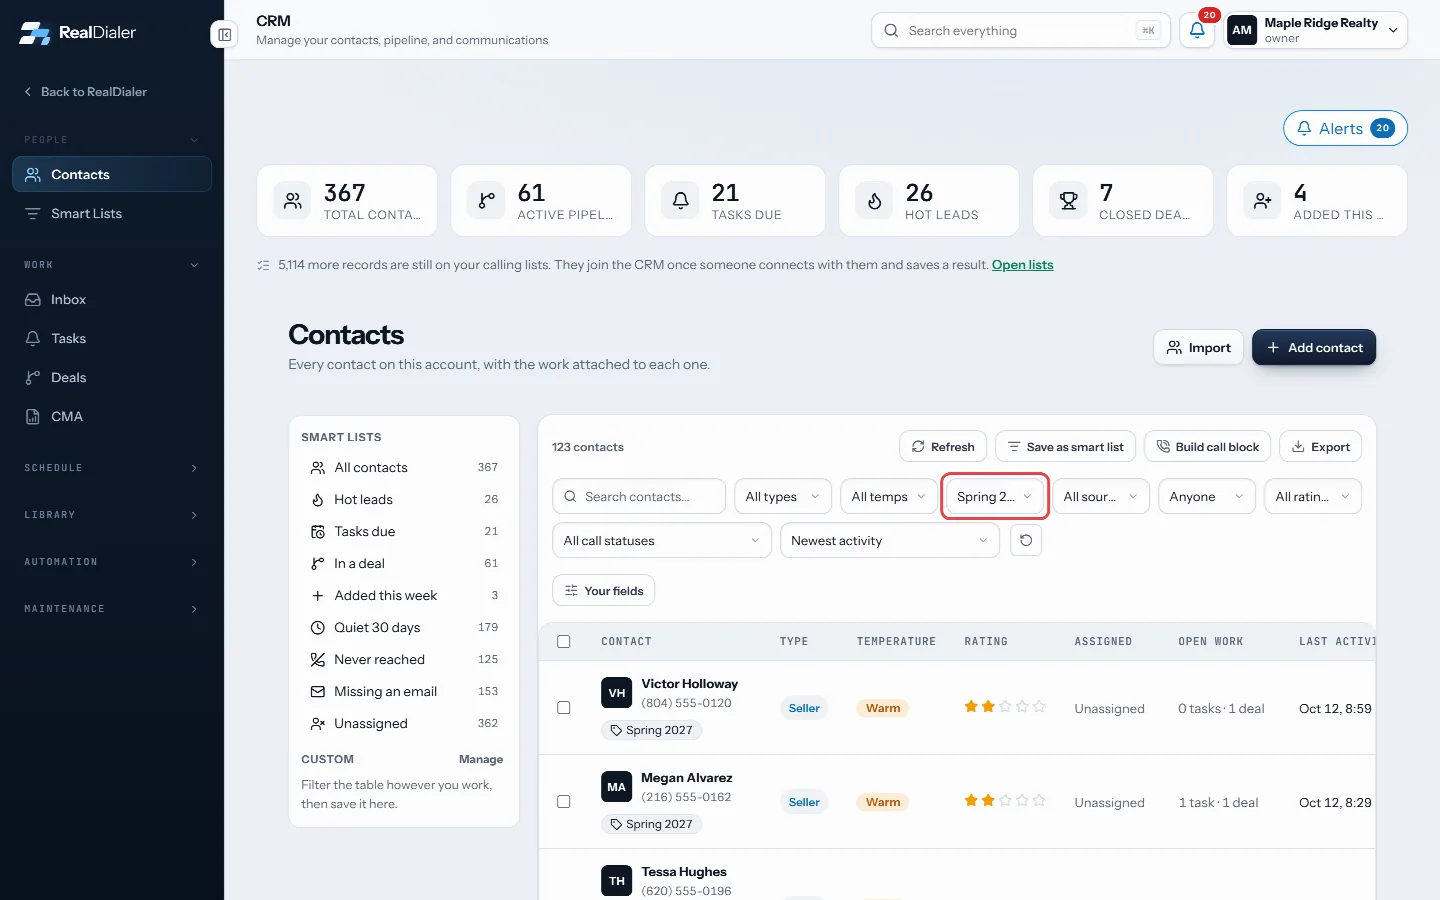Click the Add contact button
The height and width of the screenshot is (900, 1440).
(x=1314, y=348)
